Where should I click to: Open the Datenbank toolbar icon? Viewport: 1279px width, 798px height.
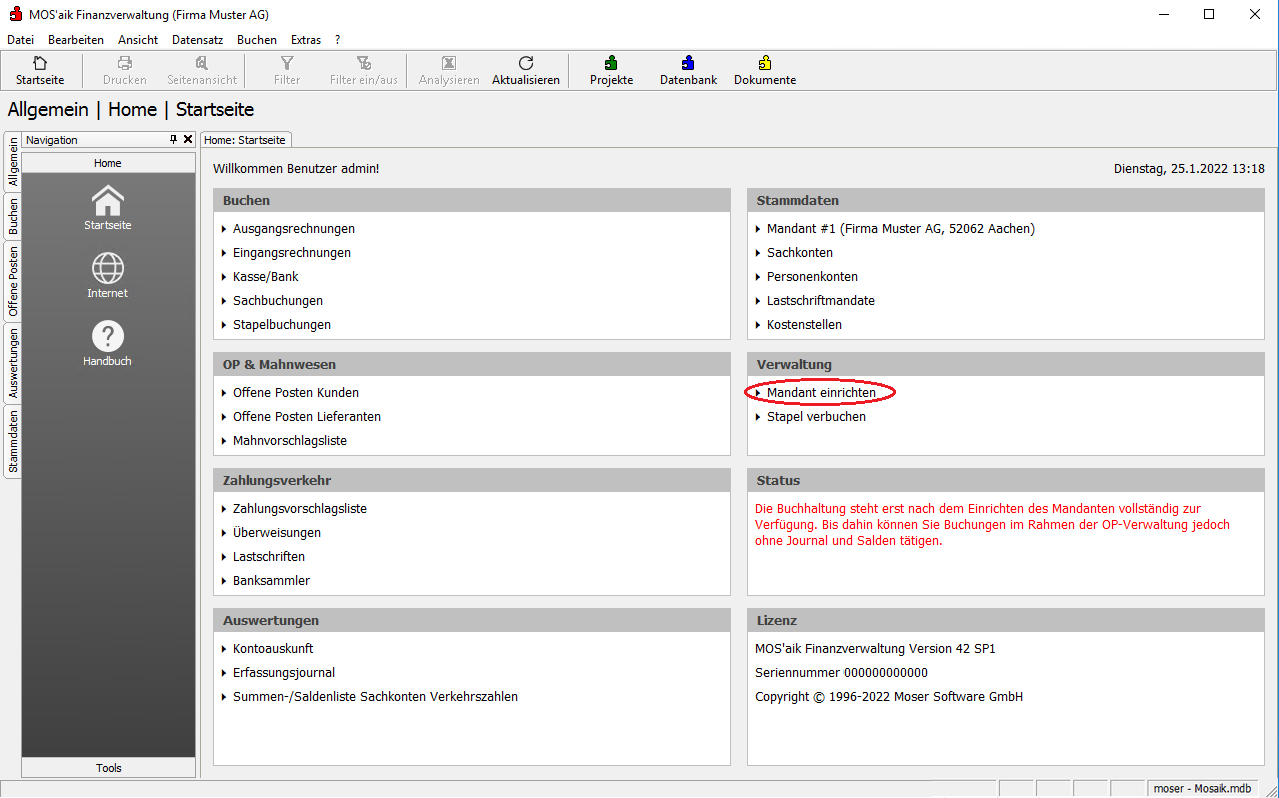688,64
